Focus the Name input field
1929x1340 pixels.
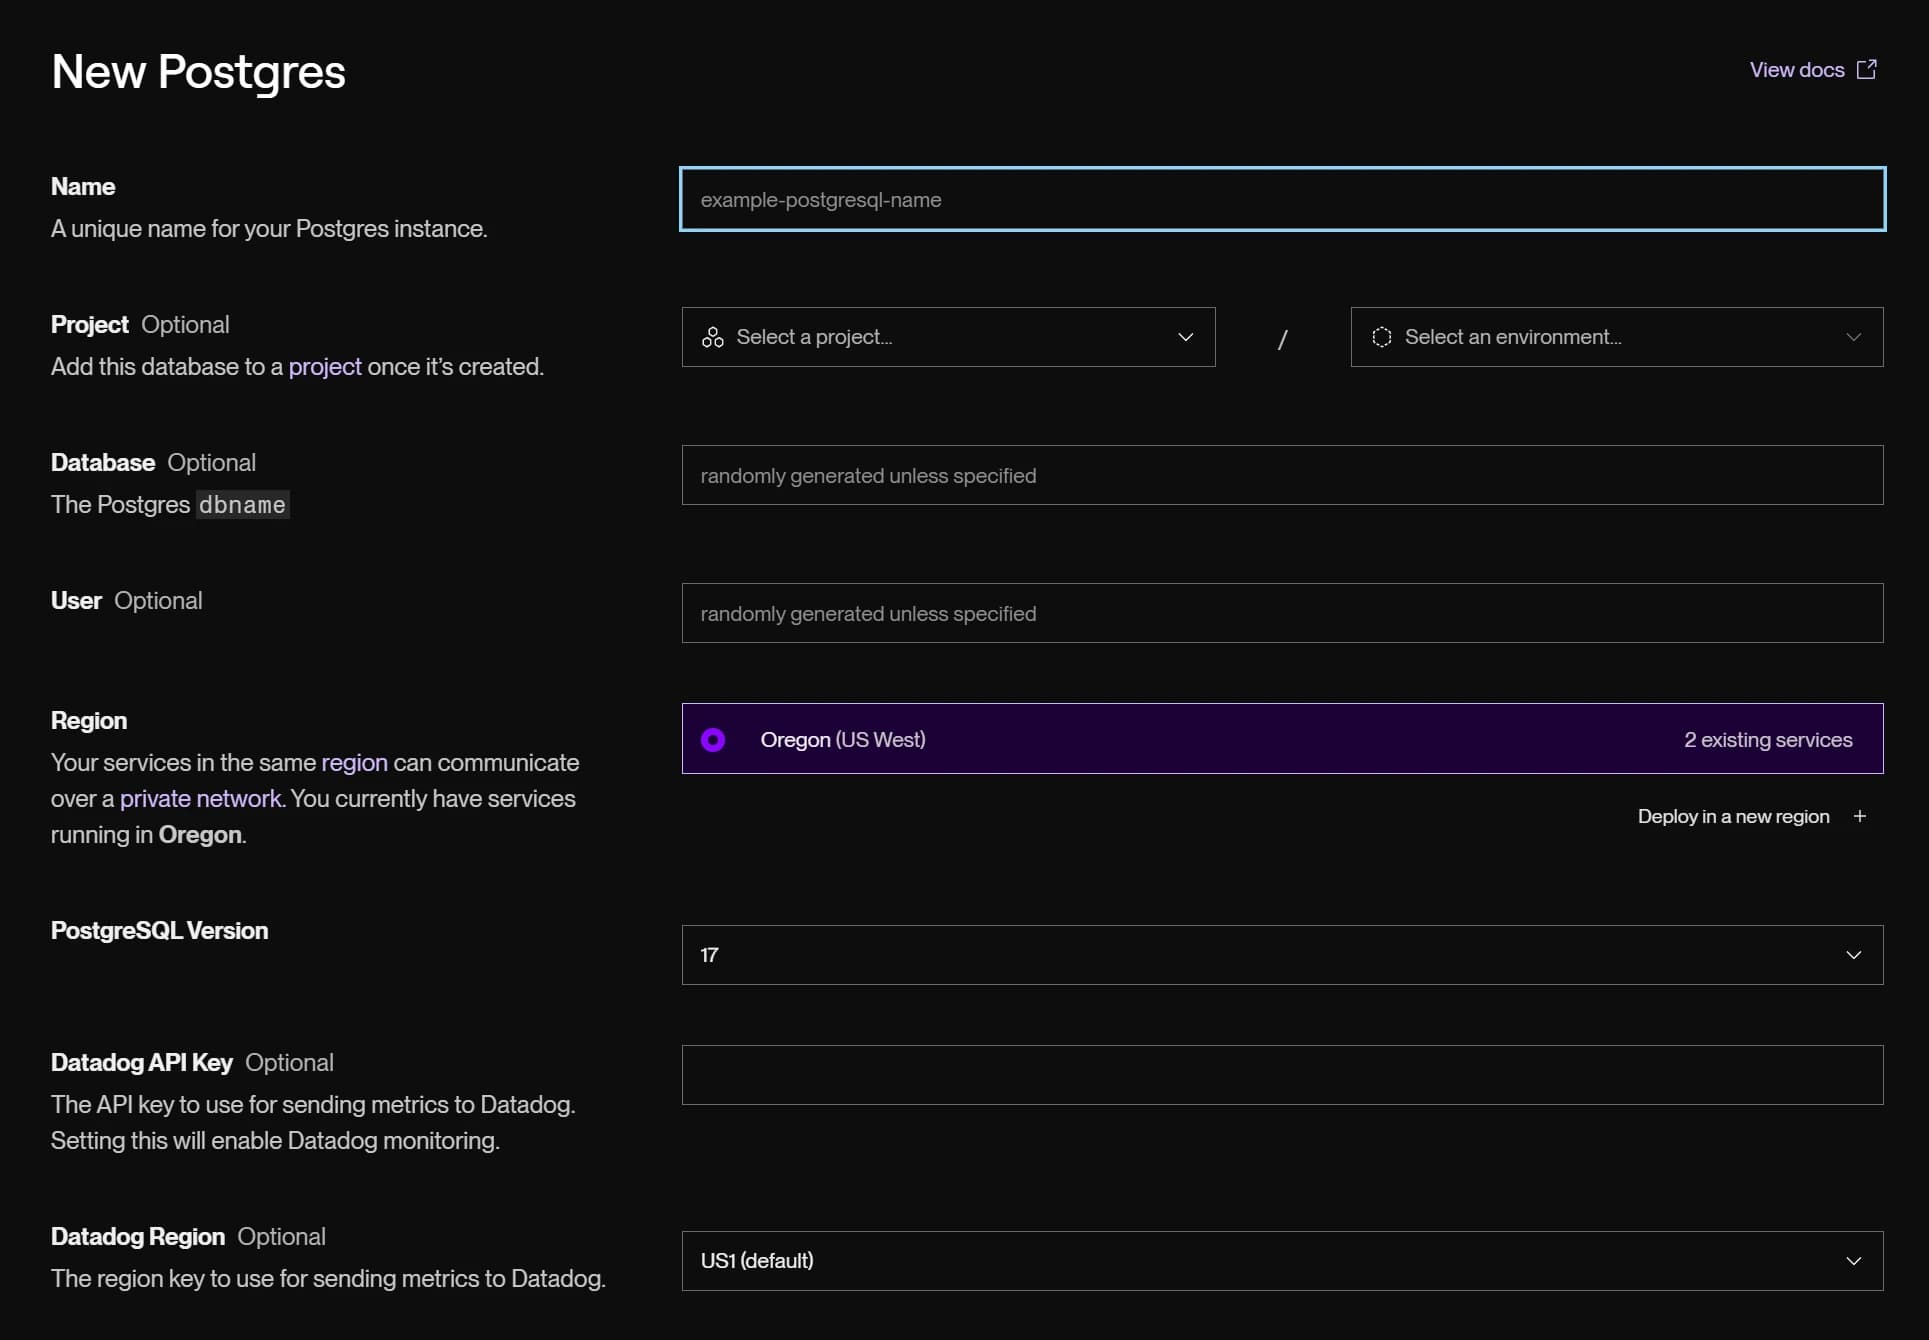click(x=1281, y=199)
